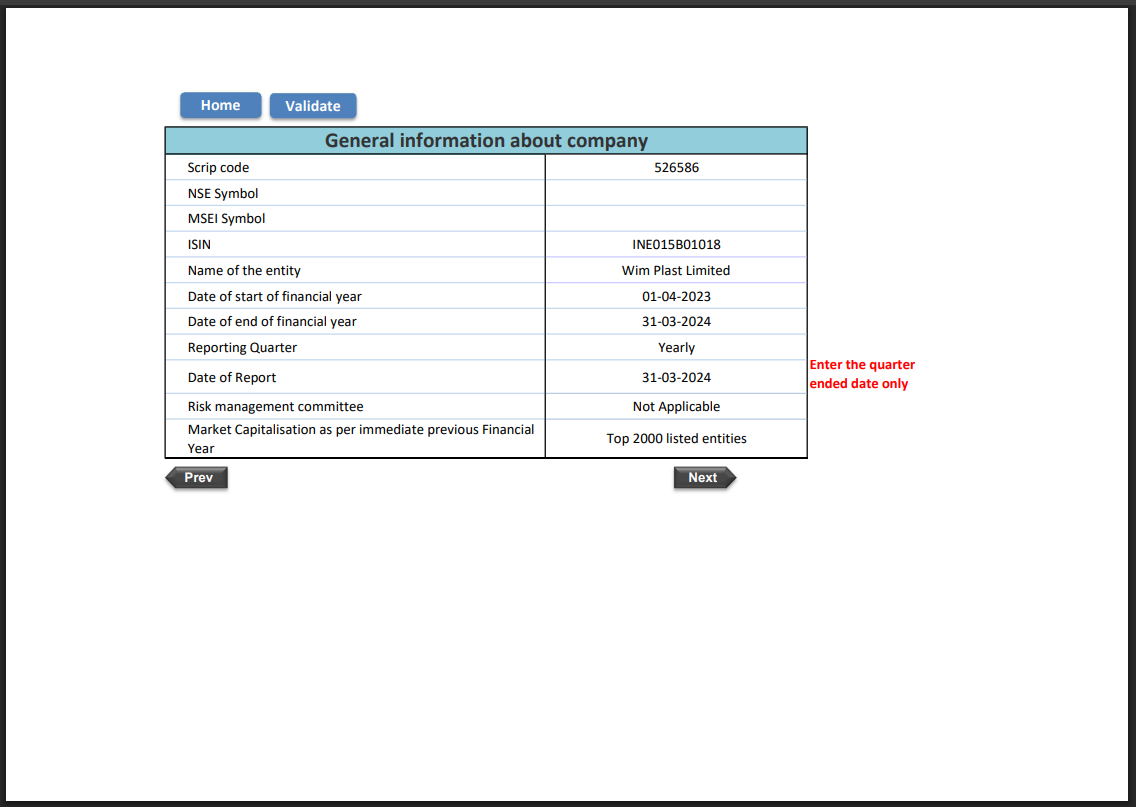
Task: Click the Risk management committee label
Action: (275, 406)
